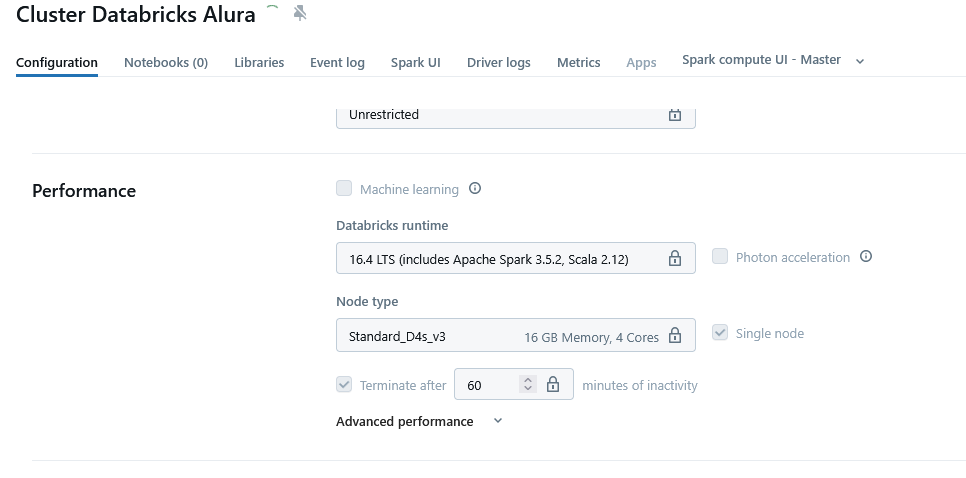Click the inactivity minutes stepper arrows

point(528,385)
